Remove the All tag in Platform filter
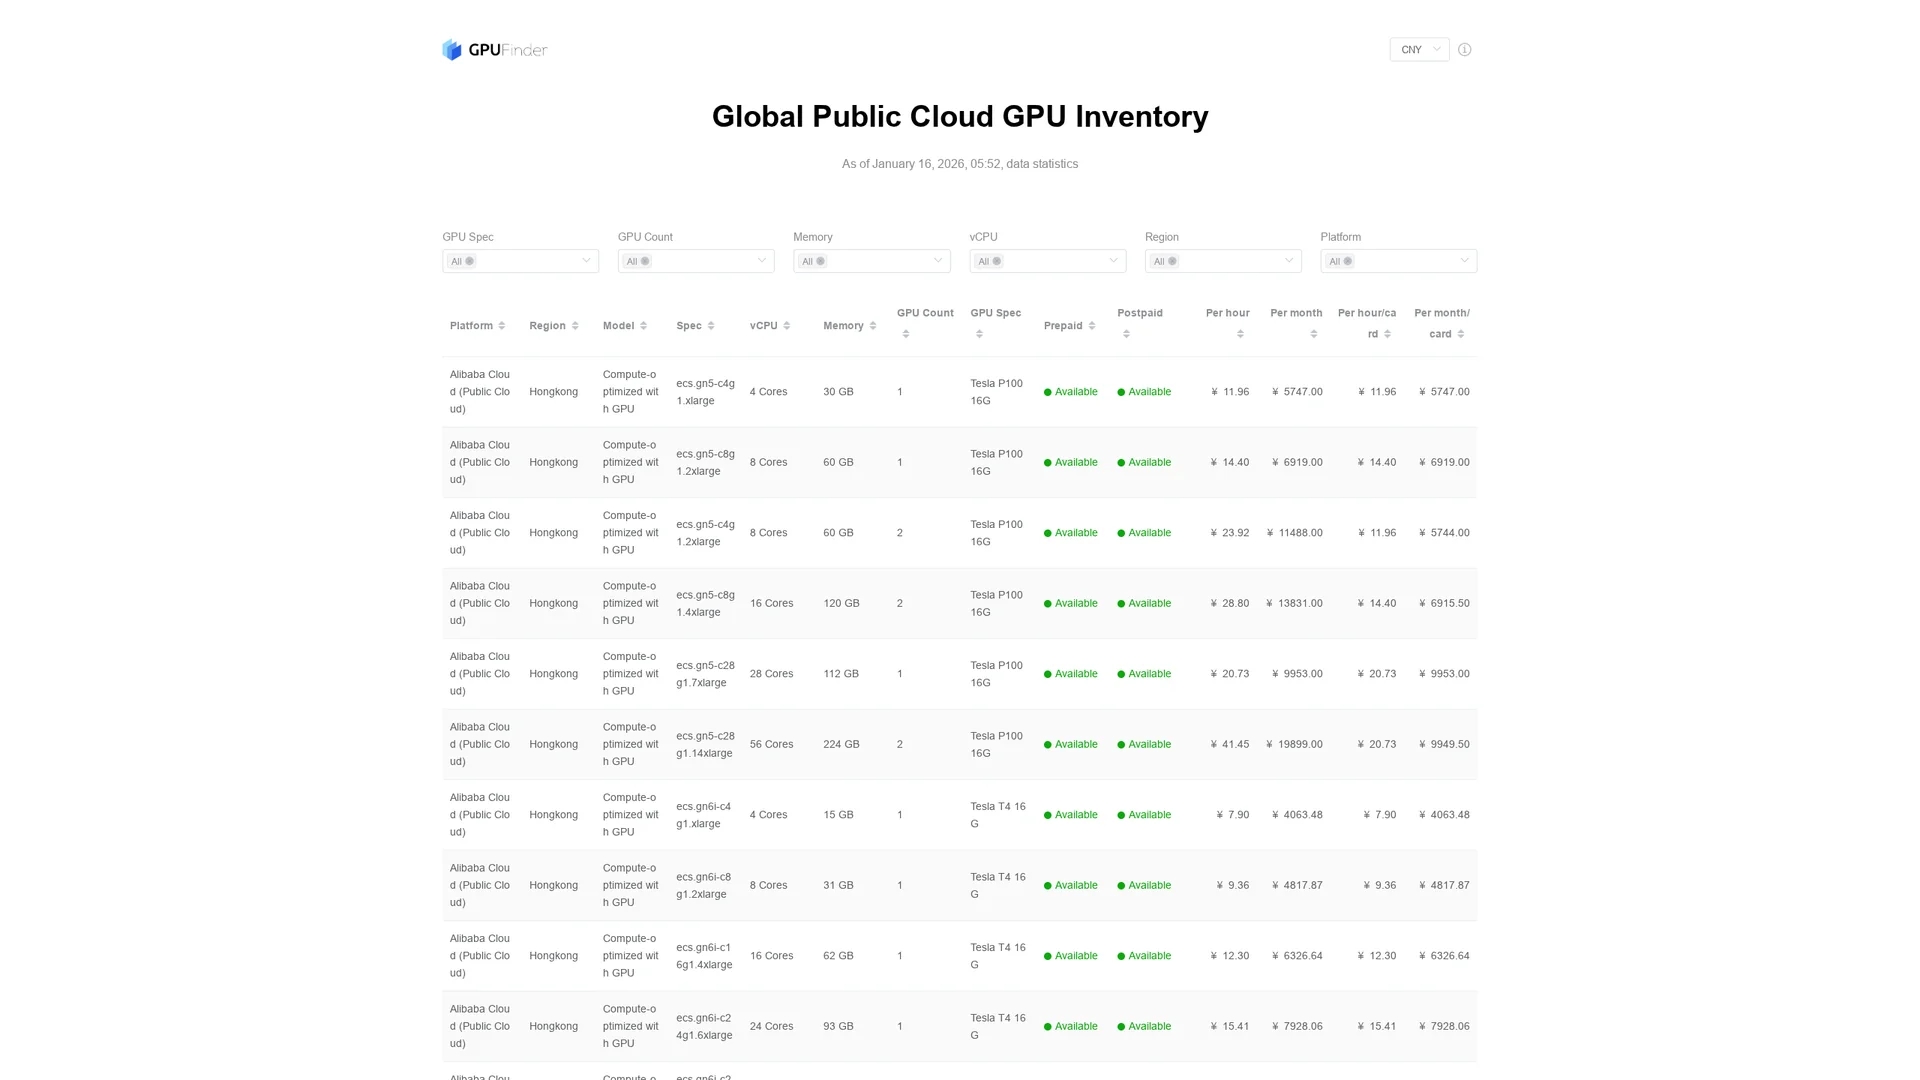Image resolution: width=1920 pixels, height=1080 pixels. click(1347, 261)
